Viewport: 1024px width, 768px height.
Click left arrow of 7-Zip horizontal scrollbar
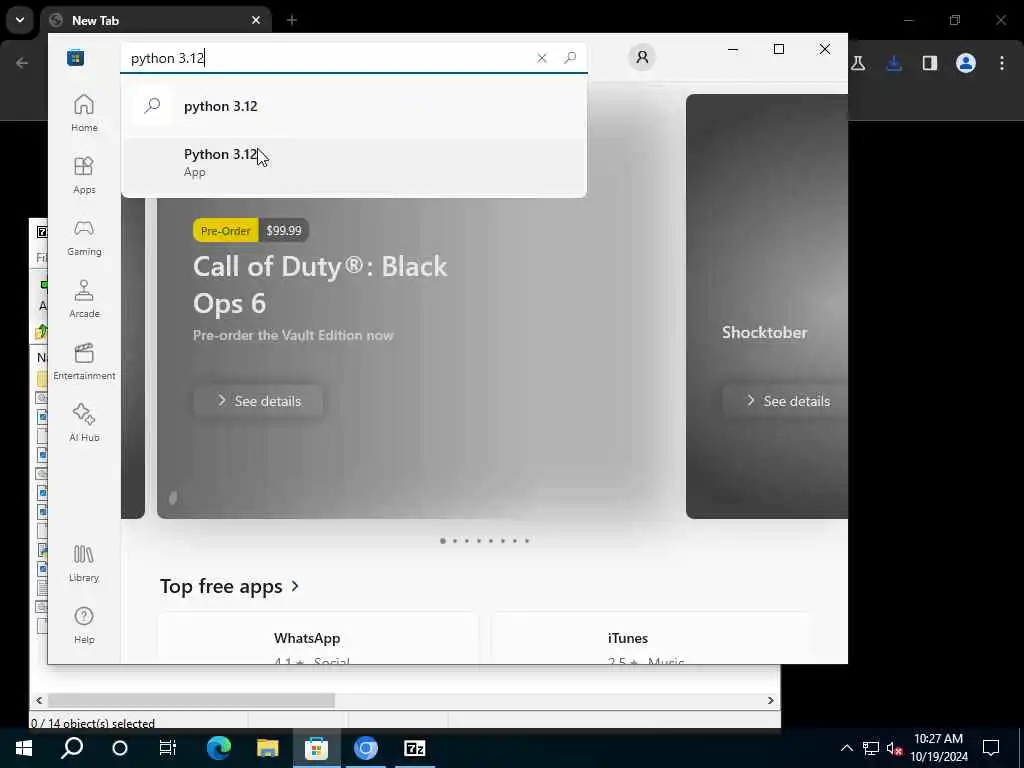pos(39,700)
